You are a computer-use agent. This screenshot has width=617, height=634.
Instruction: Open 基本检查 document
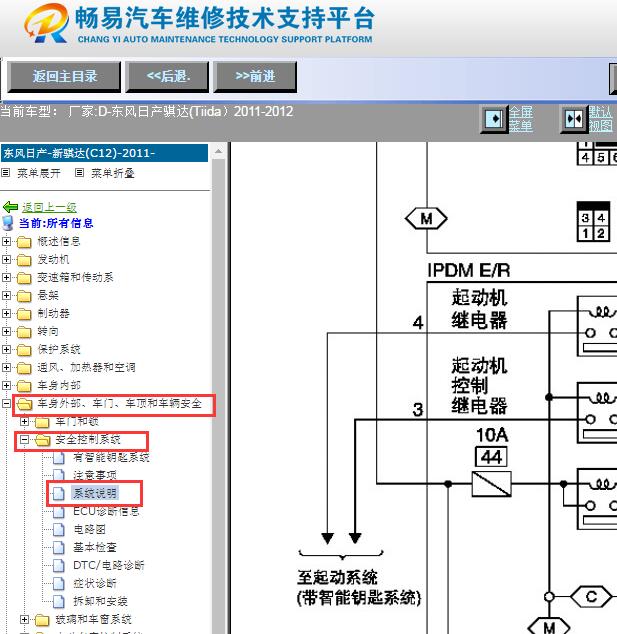(x=95, y=547)
